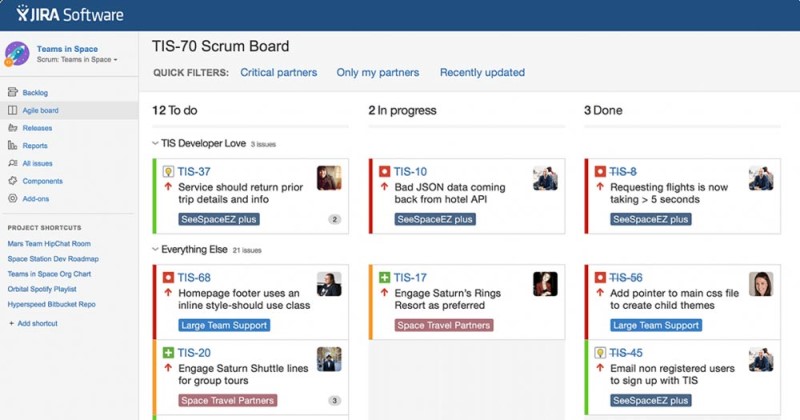This screenshot has height=420, width=800.
Task: Click the green story icon on TIS-20
Action: pyautogui.click(x=168, y=353)
